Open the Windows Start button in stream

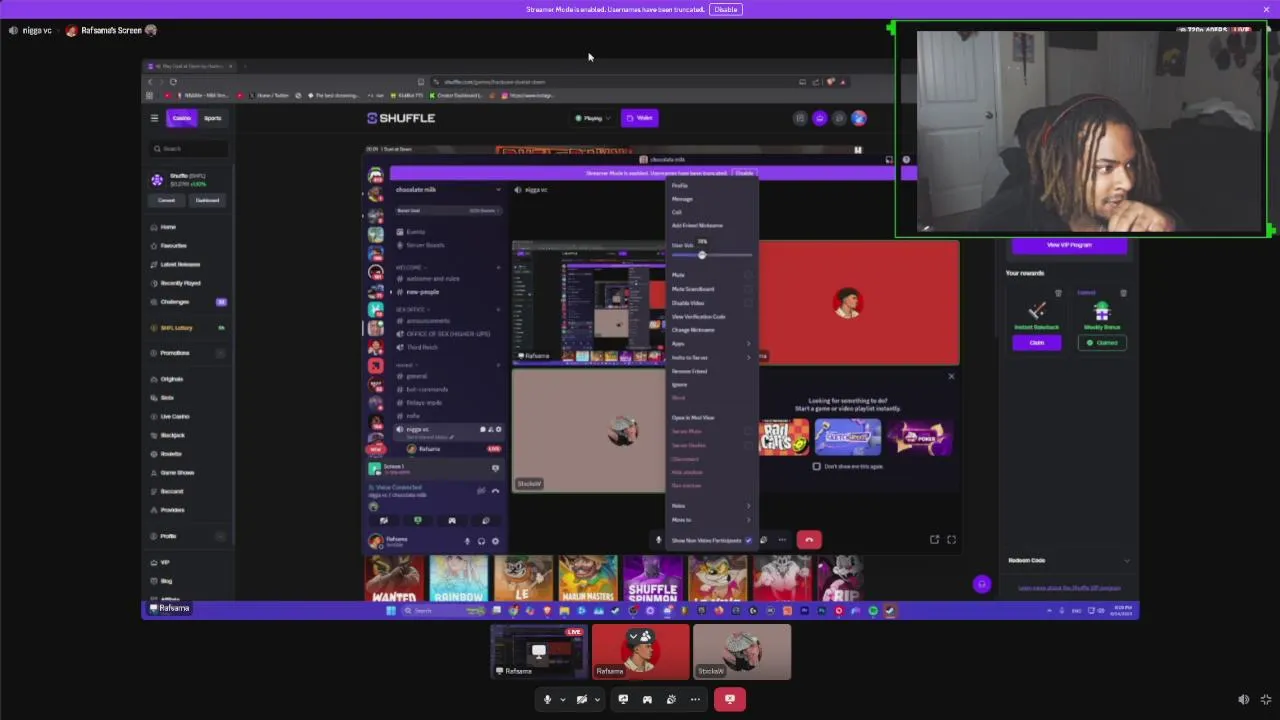coord(391,611)
